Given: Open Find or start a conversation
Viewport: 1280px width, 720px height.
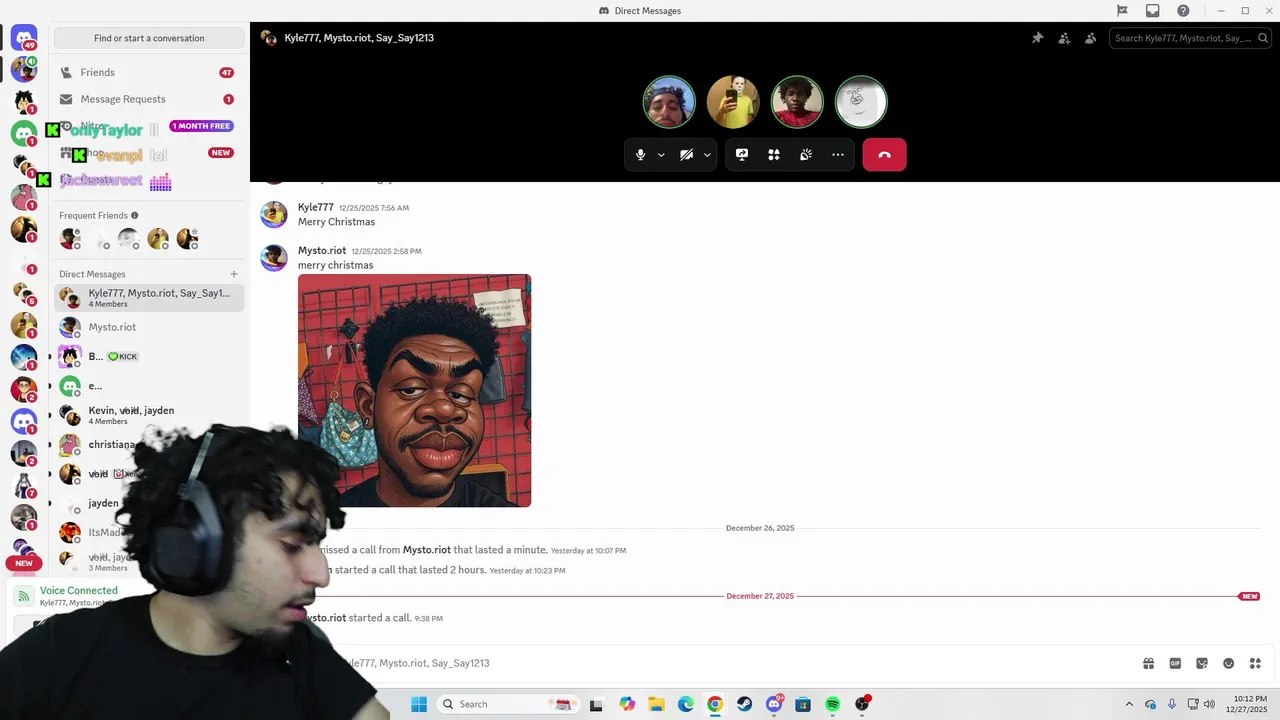Looking at the screenshot, I should tap(149, 38).
